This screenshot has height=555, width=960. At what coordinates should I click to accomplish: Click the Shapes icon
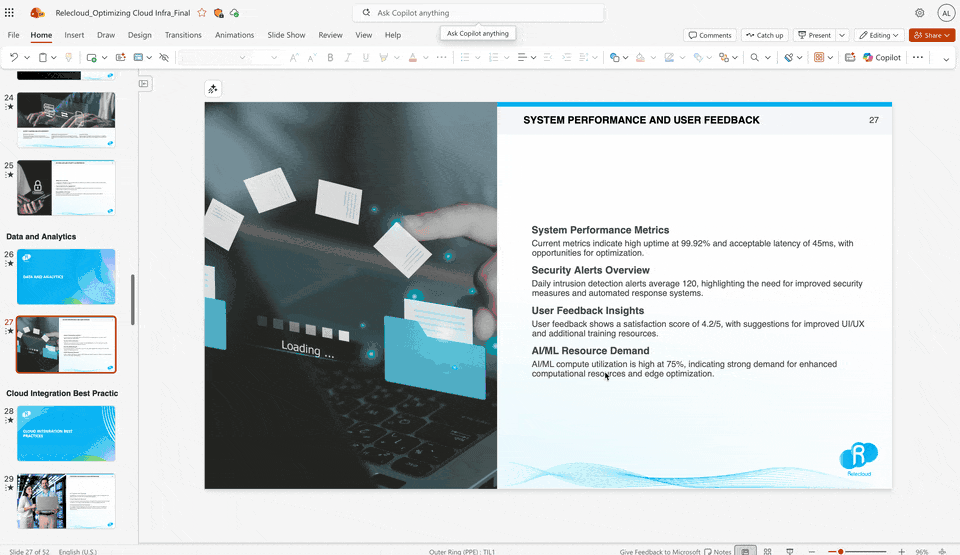click(x=614, y=58)
